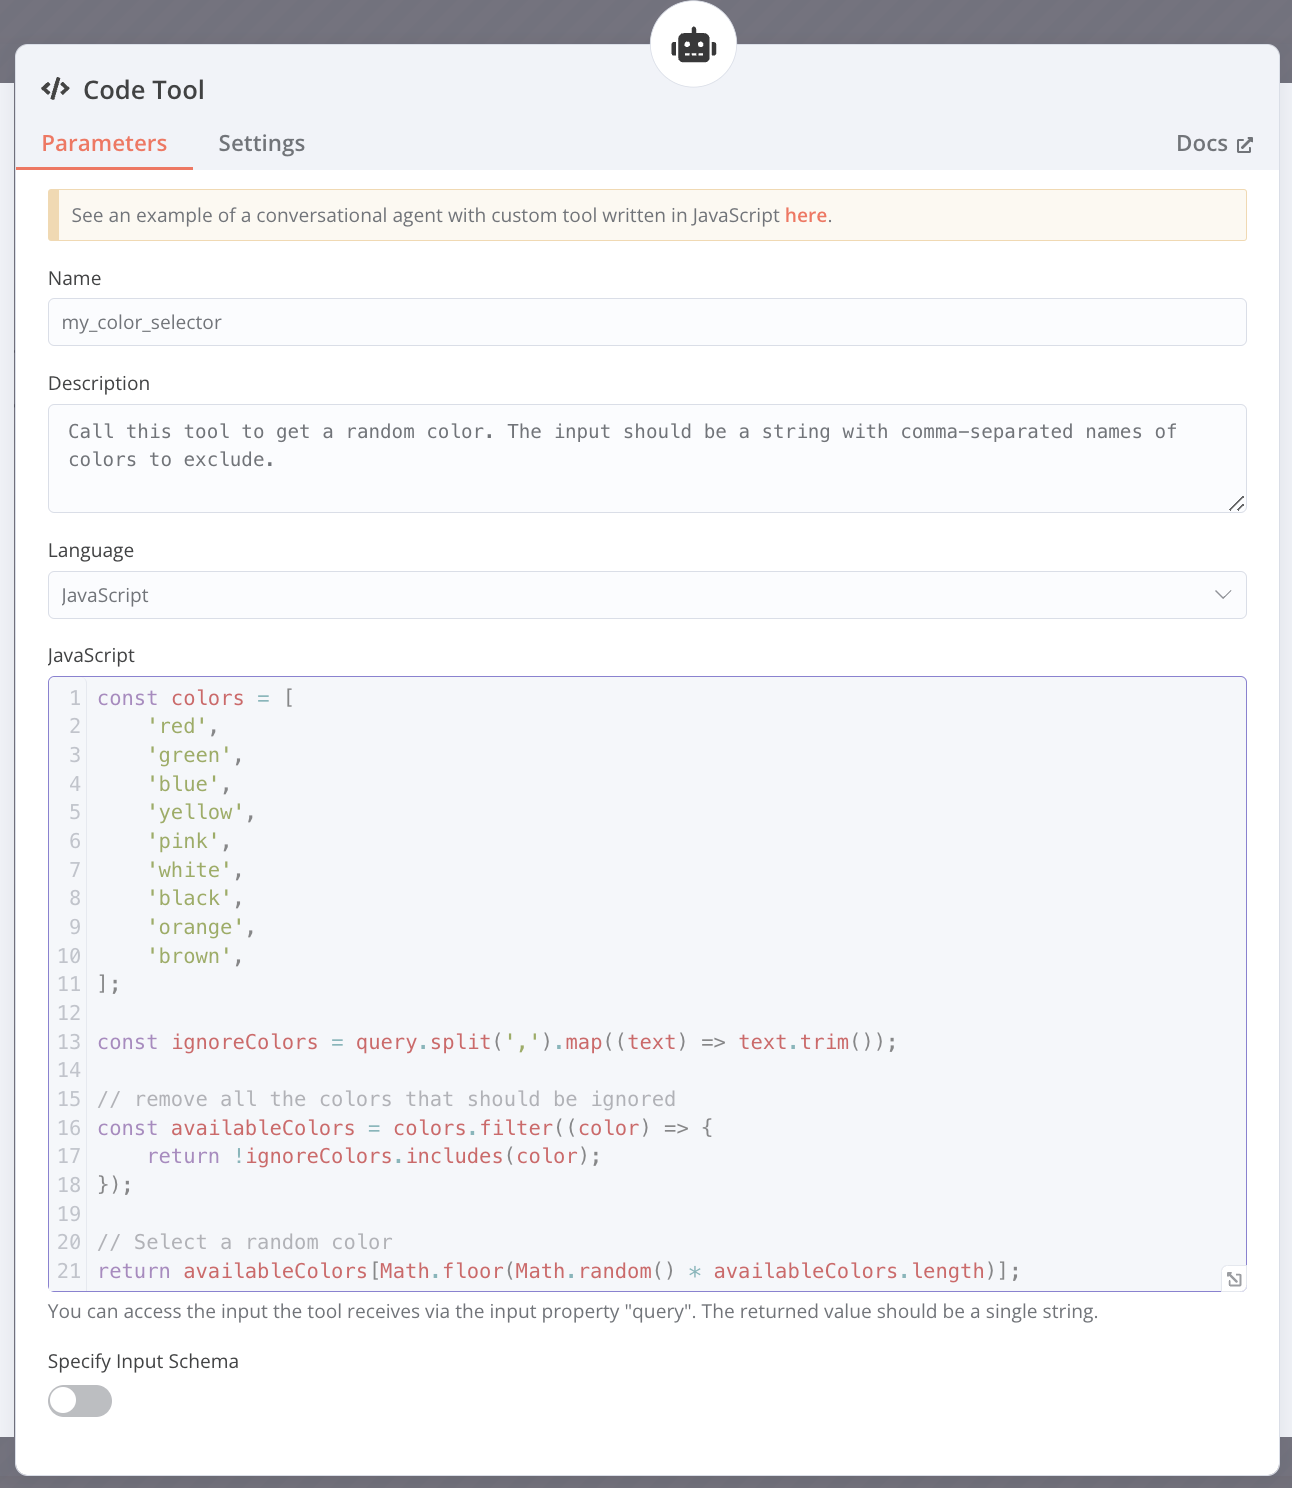Click 'const colors' on line 1
The height and width of the screenshot is (1488, 1292).
pyautogui.click(x=171, y=698)
